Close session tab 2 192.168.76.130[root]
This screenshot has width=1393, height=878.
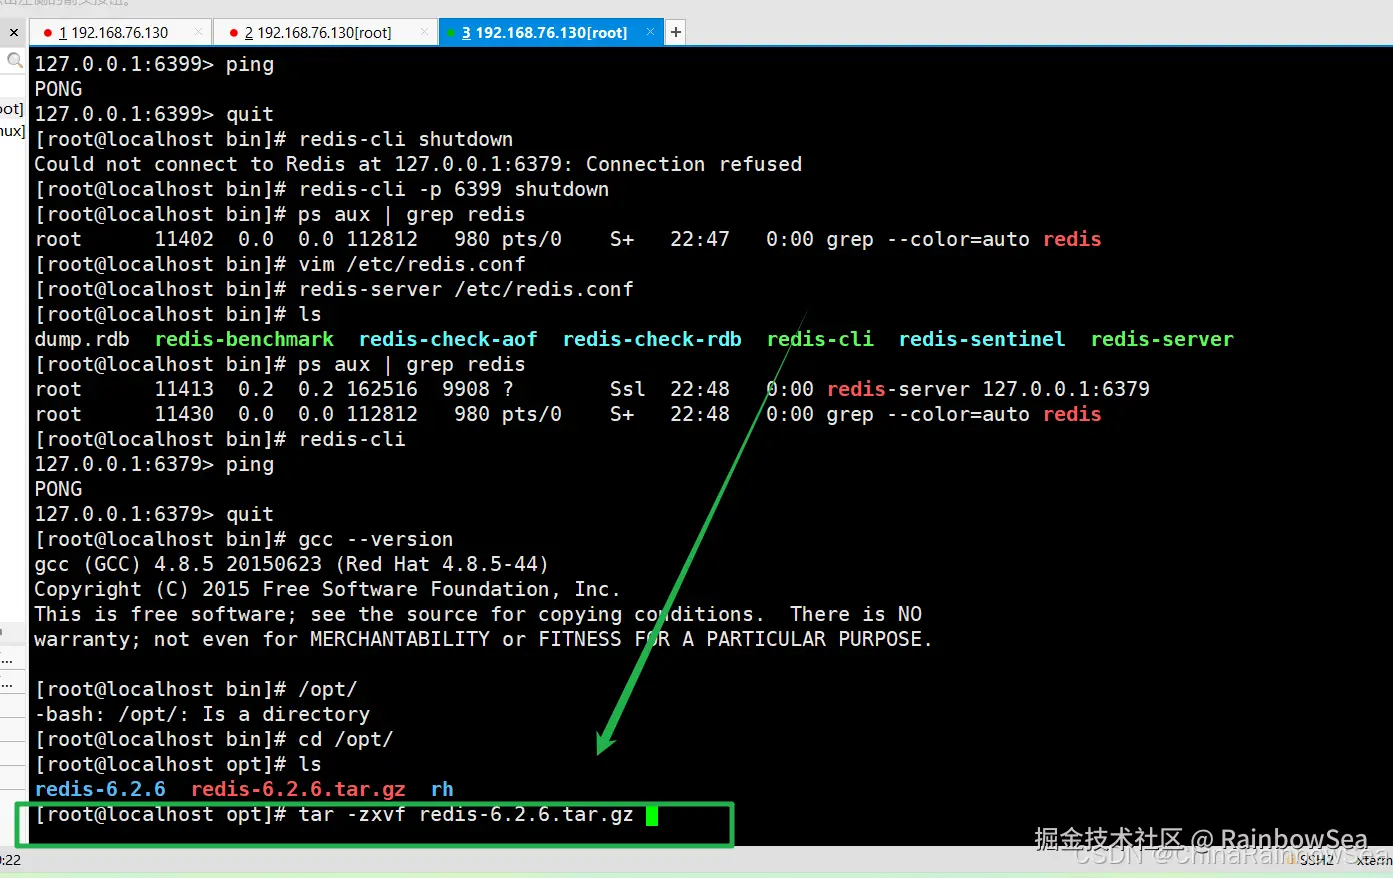click(424, 32)
